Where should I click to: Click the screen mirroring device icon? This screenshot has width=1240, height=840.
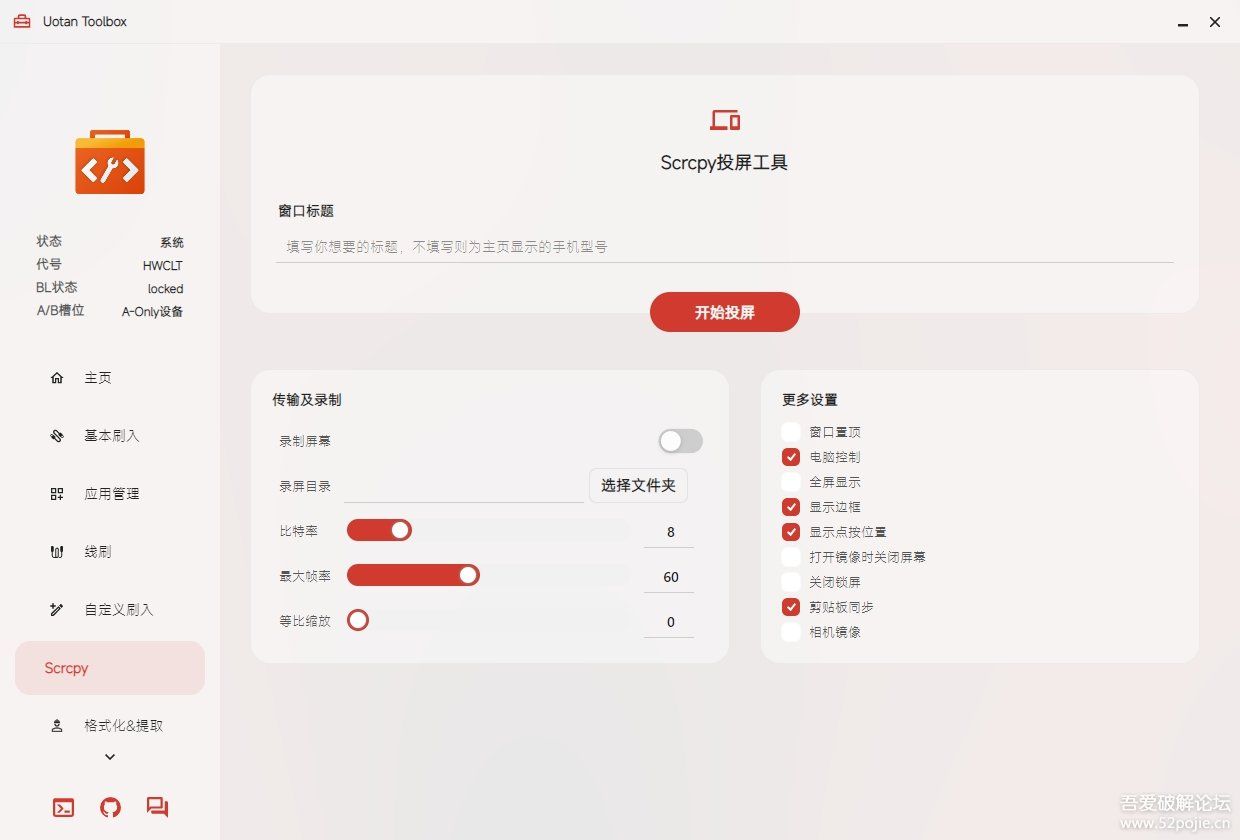pyautogui.click(x=725, y=120)
